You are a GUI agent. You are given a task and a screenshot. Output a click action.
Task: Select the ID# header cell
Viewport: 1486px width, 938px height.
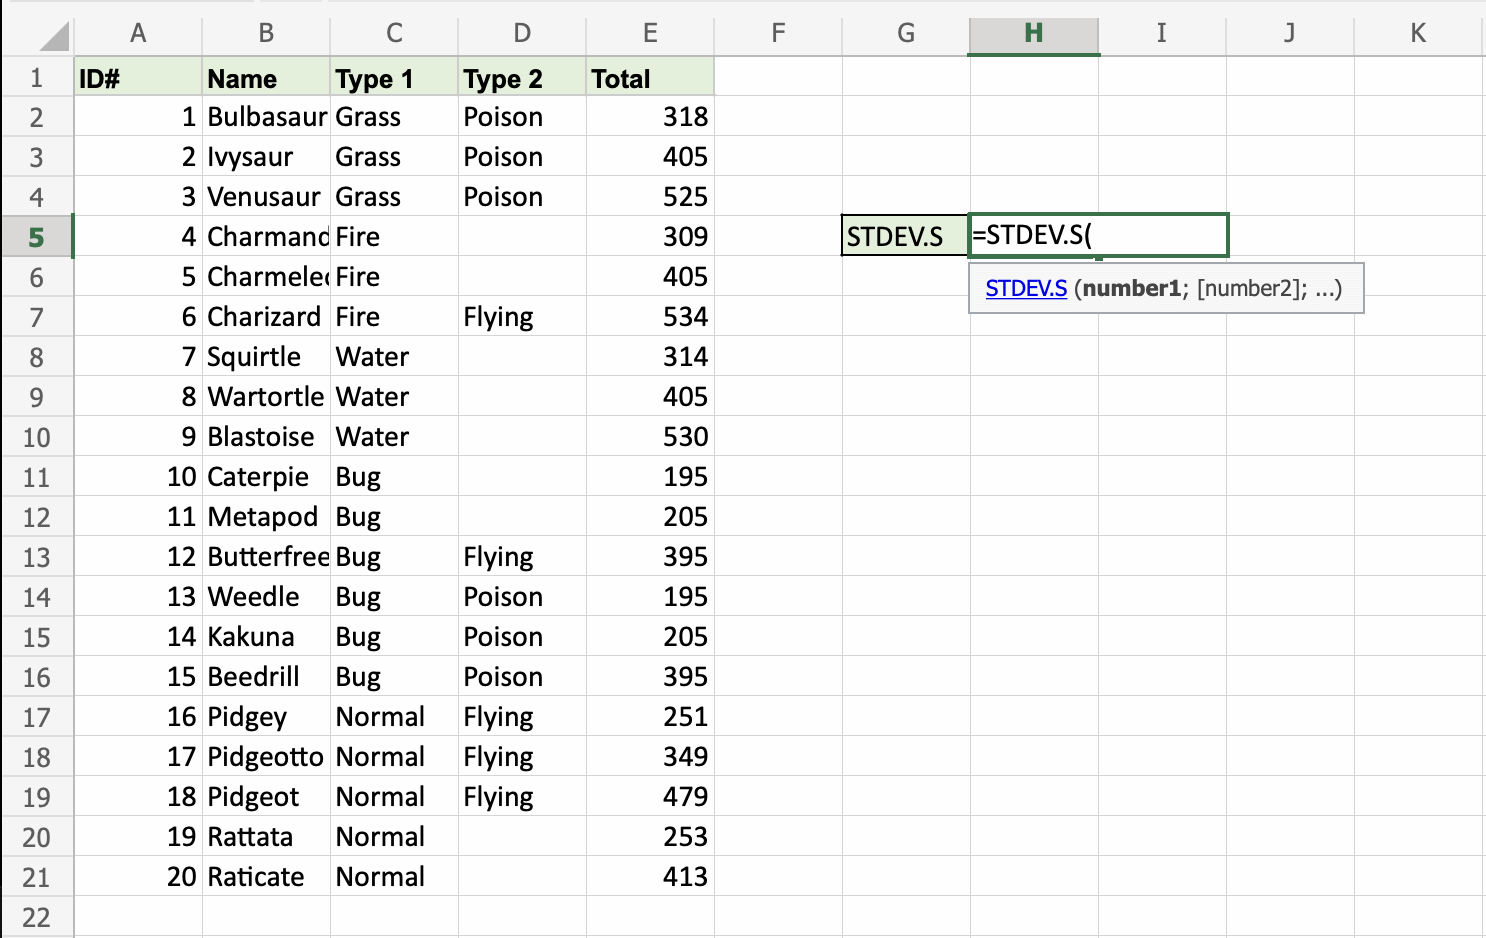click(137, 77)
